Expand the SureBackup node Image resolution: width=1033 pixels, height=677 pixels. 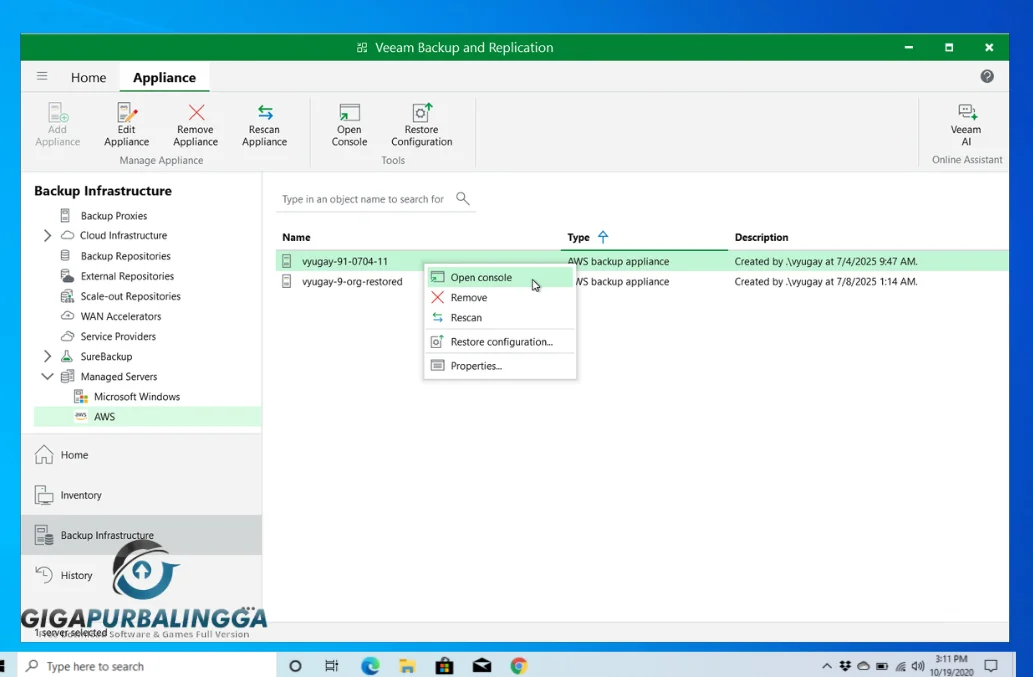pyautogui.click(x=47, y=356)
